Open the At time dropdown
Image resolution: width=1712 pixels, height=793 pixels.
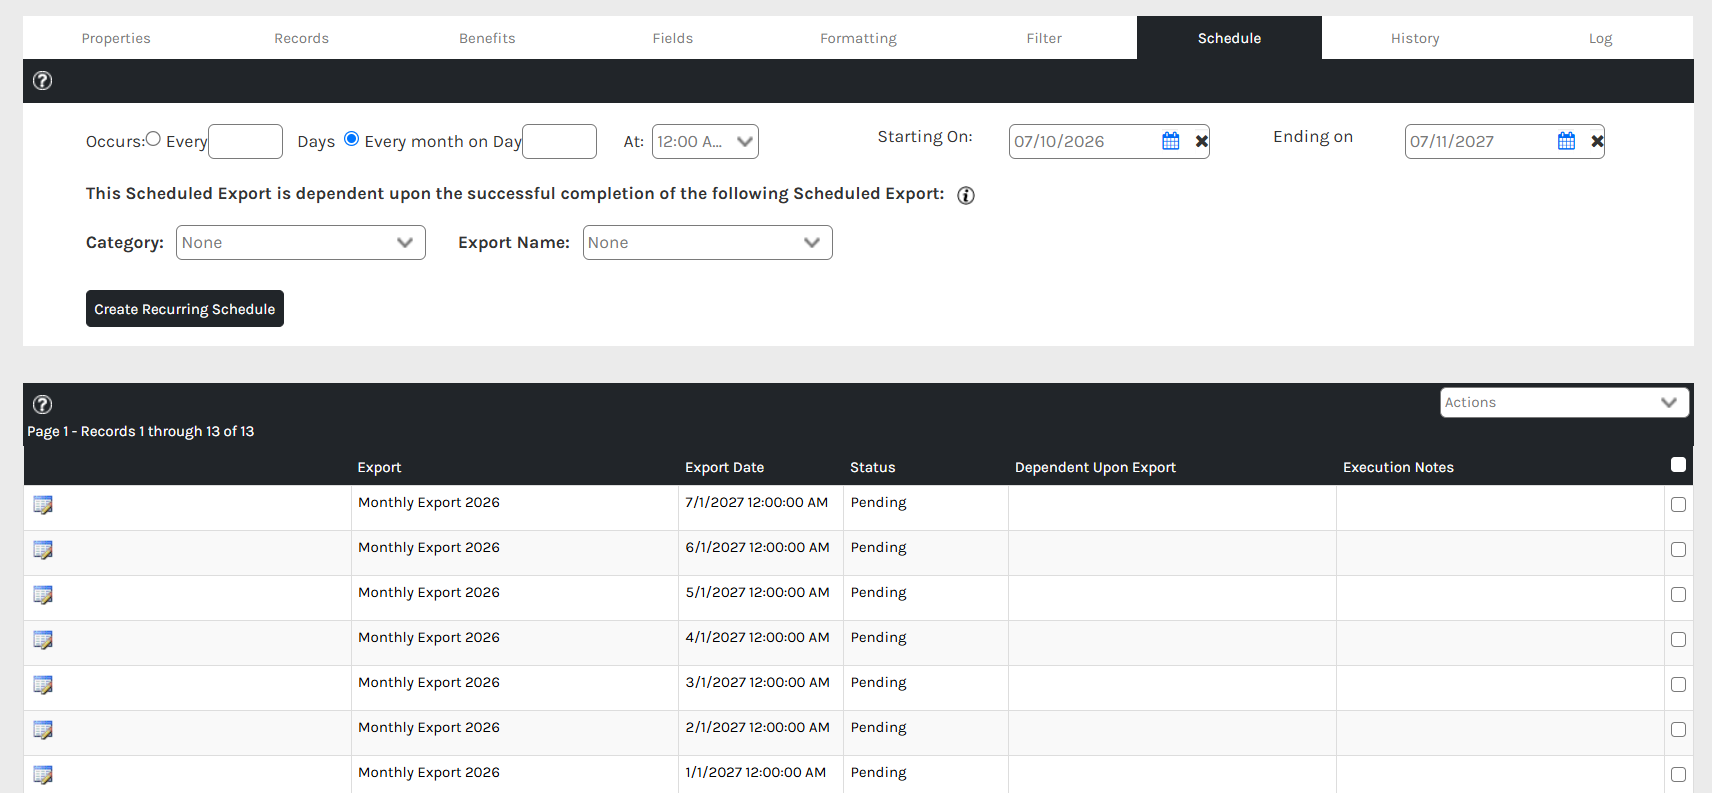tap(705, 141)
